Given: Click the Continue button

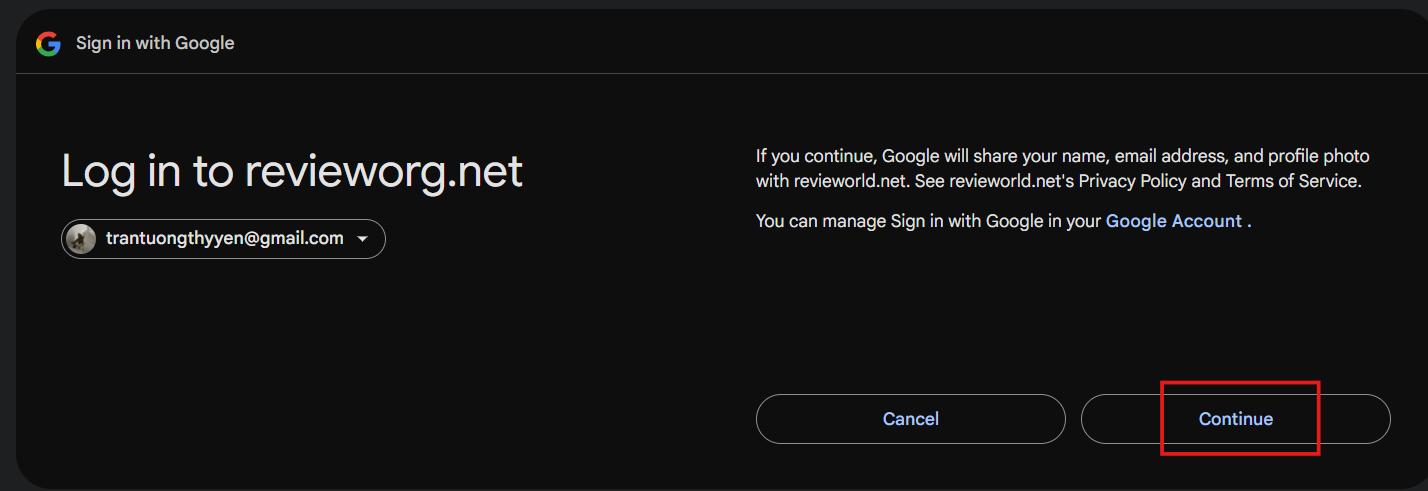Looking at the screenshot, I should click(1236, 419).
